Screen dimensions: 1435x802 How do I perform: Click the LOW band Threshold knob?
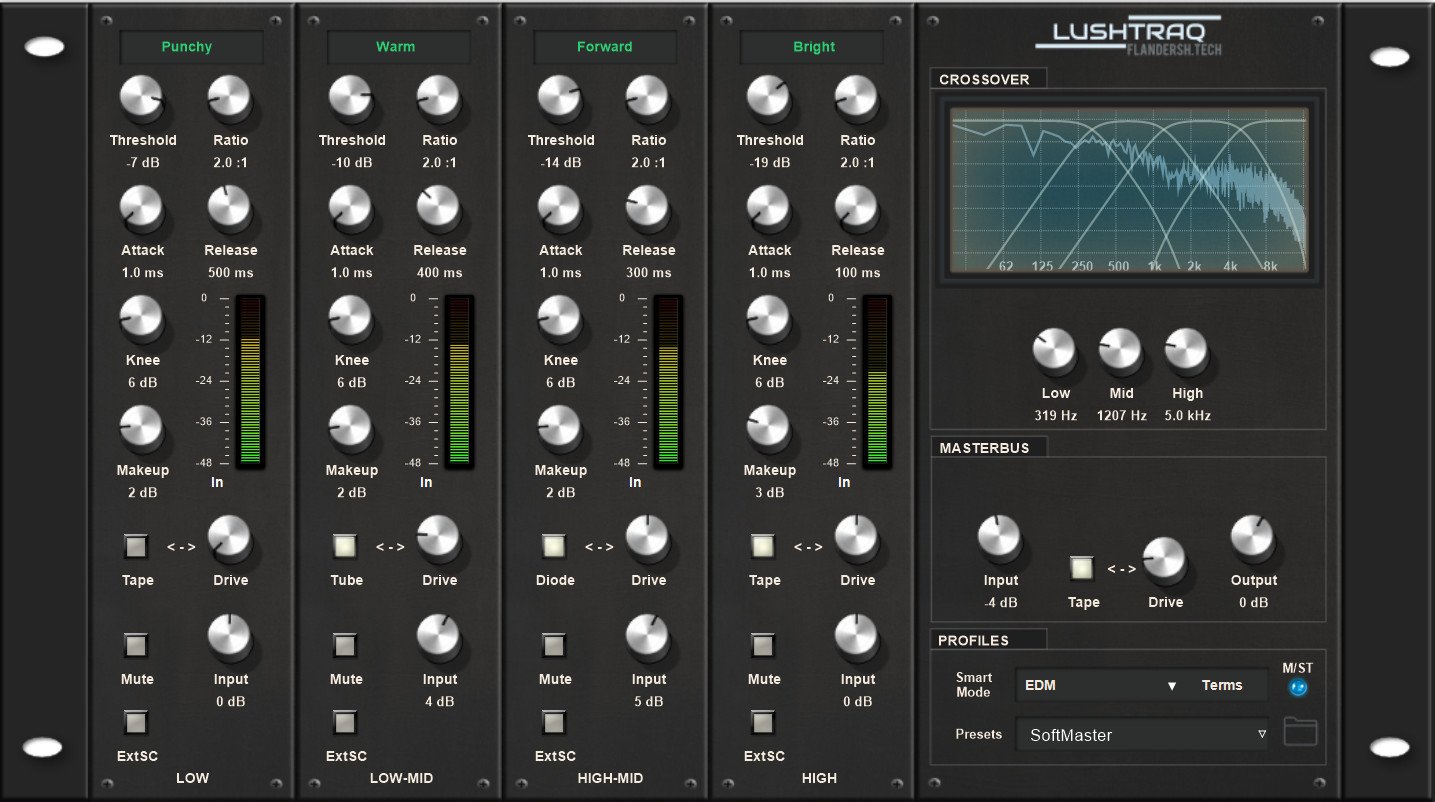141,97
